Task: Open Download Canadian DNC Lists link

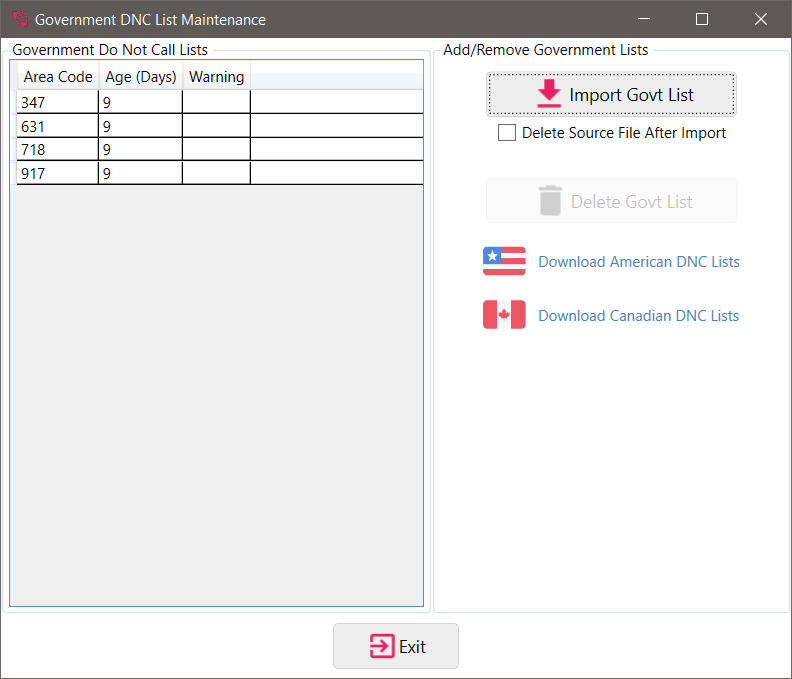Action: [x=638, y=316]
